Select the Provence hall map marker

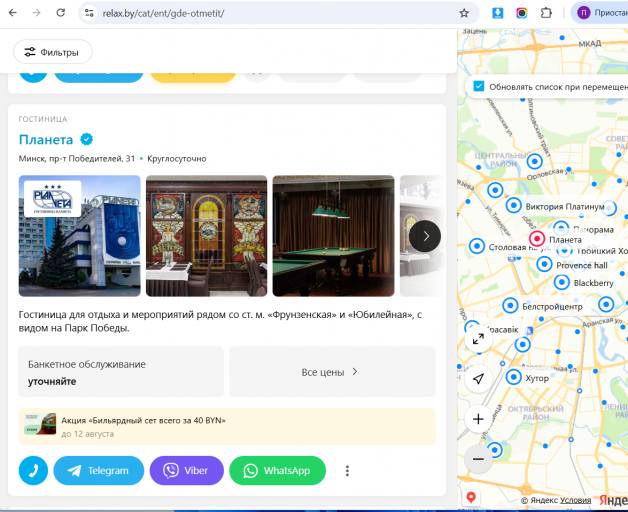(544, 264)
